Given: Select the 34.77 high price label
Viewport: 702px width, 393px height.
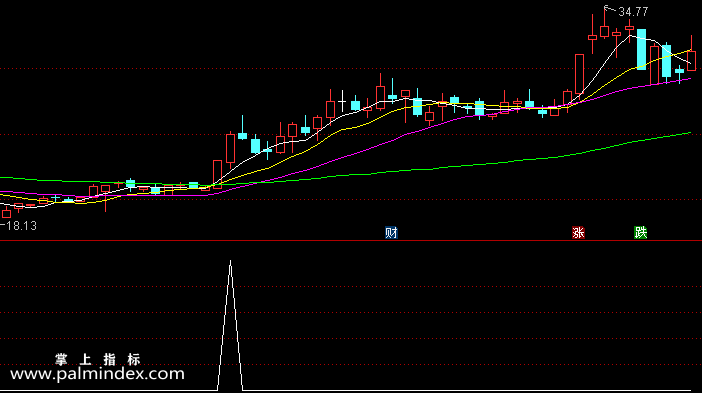Looking at the screenshot, I should [633, 12].
